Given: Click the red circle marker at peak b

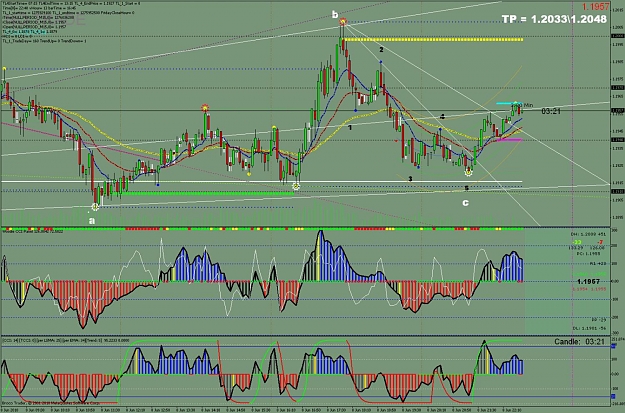Looking at the screenshot, I should pyautogui.click(x=343, y=22).
